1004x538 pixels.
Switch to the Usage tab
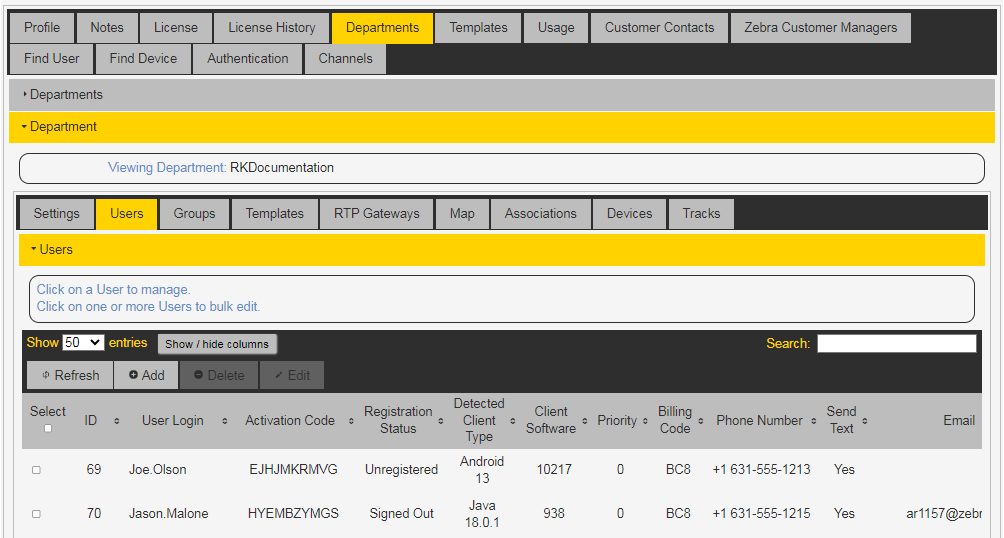(556, 28)
